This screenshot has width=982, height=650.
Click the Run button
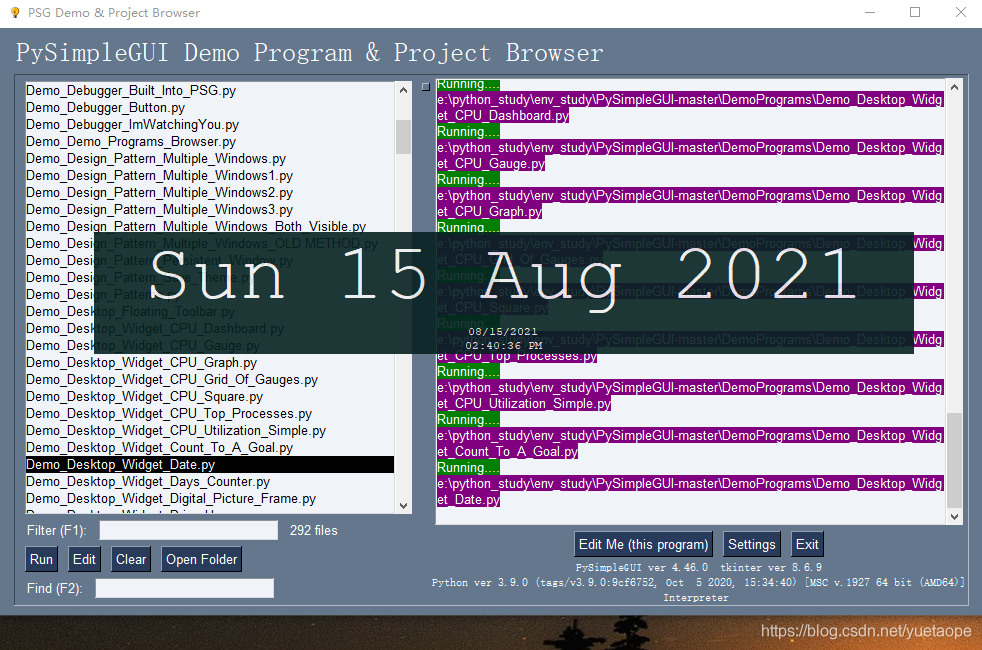point(41,559)
